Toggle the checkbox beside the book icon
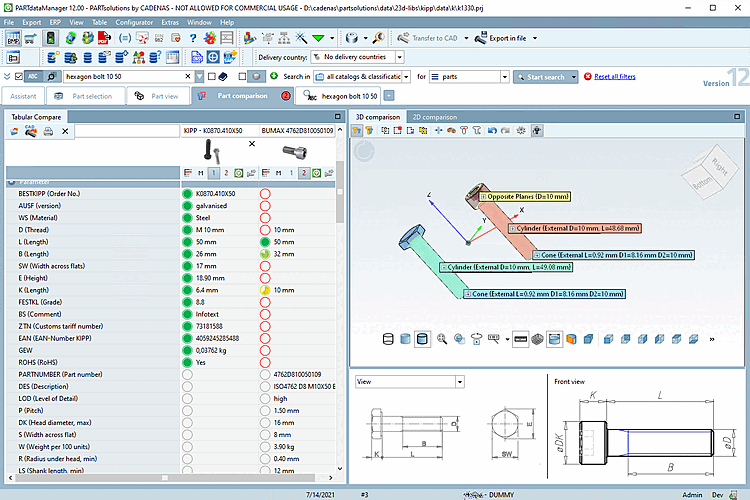Viewport: 750px width, 500px height. [212, 77]
